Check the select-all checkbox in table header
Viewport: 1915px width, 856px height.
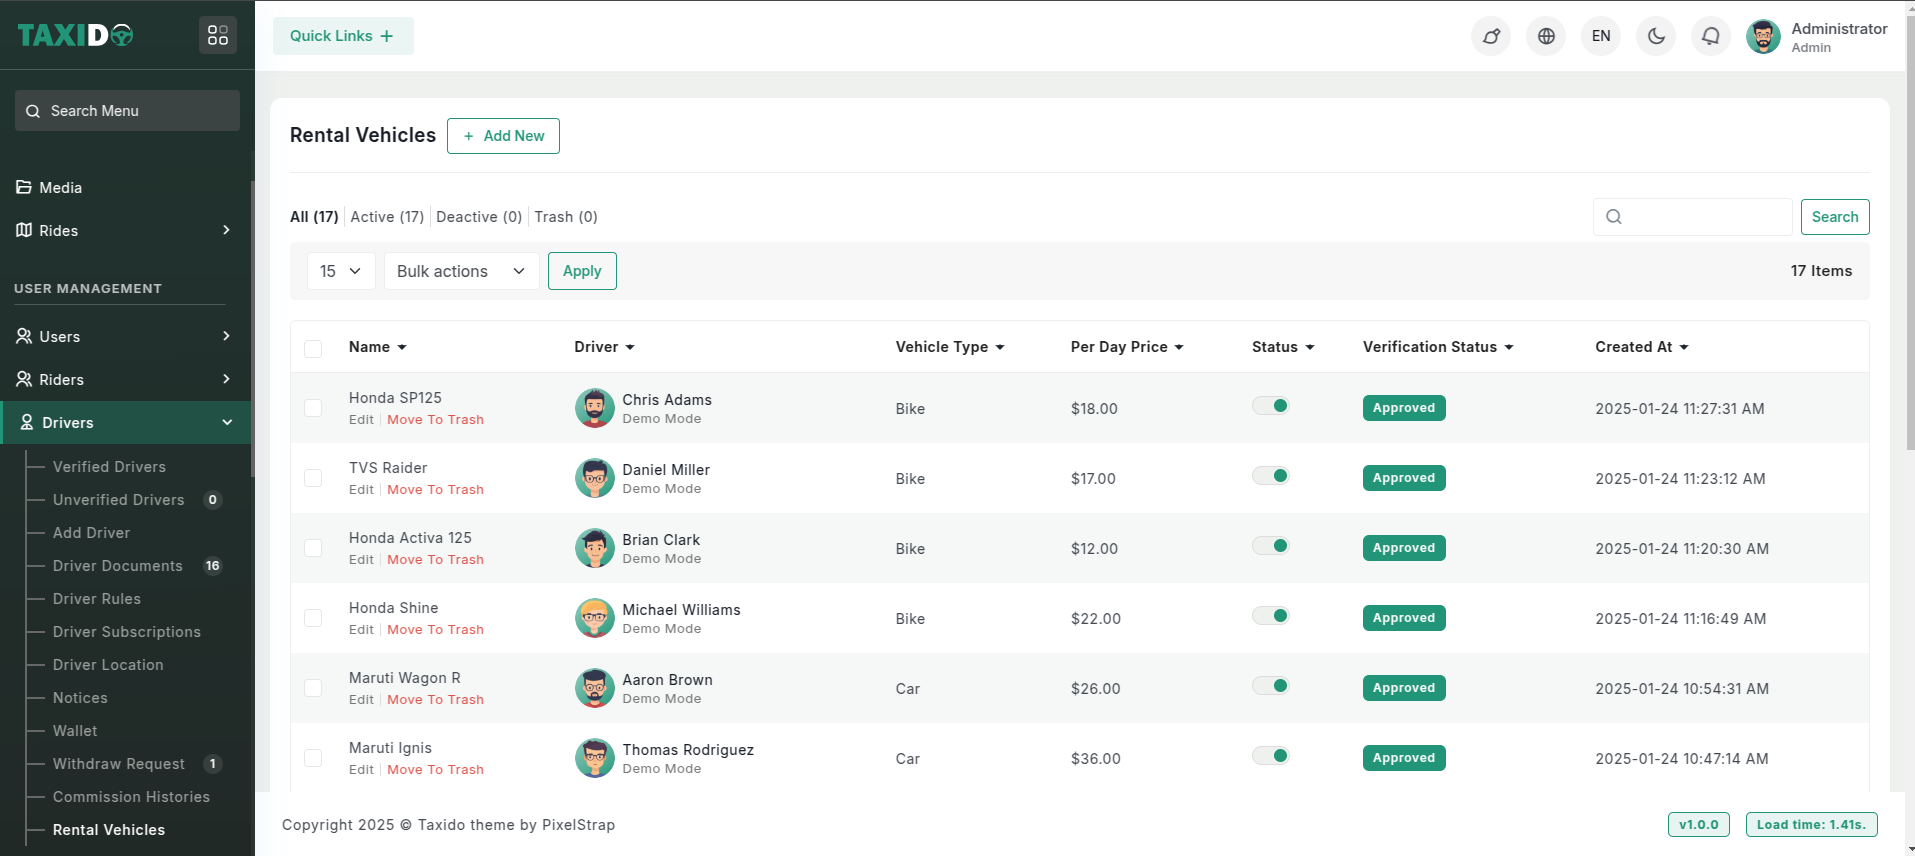pyautogui.click(x=313, y=348)
